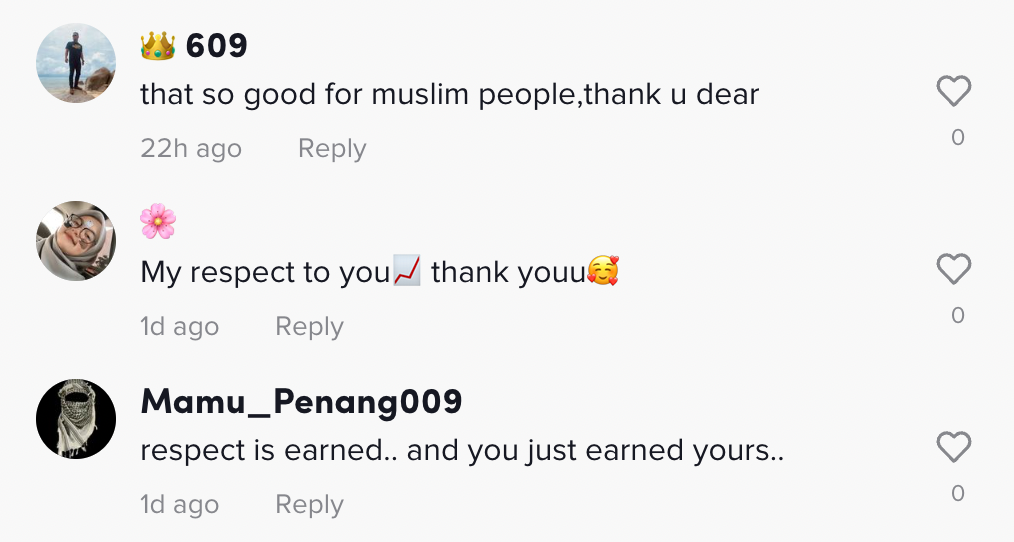Reply to the "respect is earned" comment
This screenshot has width=1014, height=542.
click(x=309, y=505)
